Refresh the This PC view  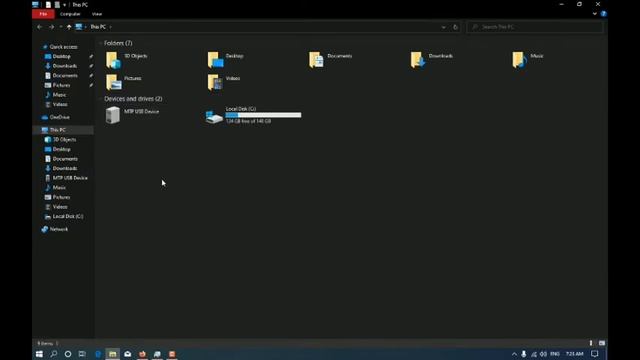(x=456, y=27)
